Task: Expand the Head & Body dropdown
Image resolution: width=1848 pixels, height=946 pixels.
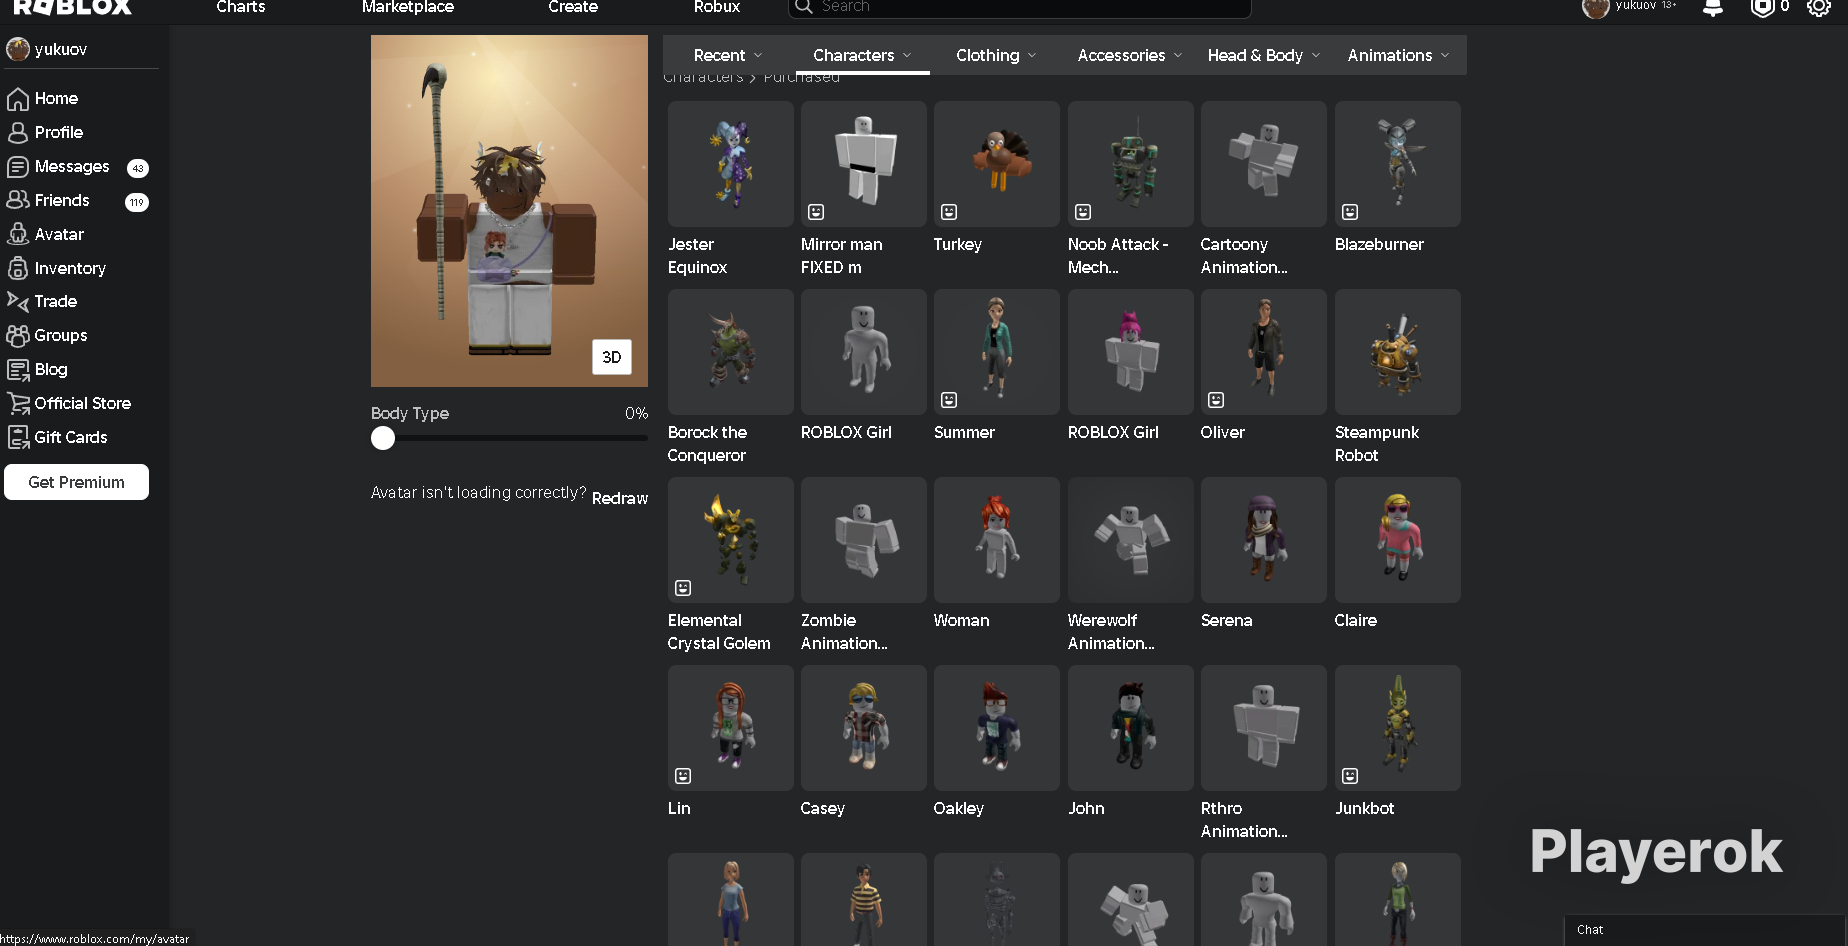Action: [1264, 55]
